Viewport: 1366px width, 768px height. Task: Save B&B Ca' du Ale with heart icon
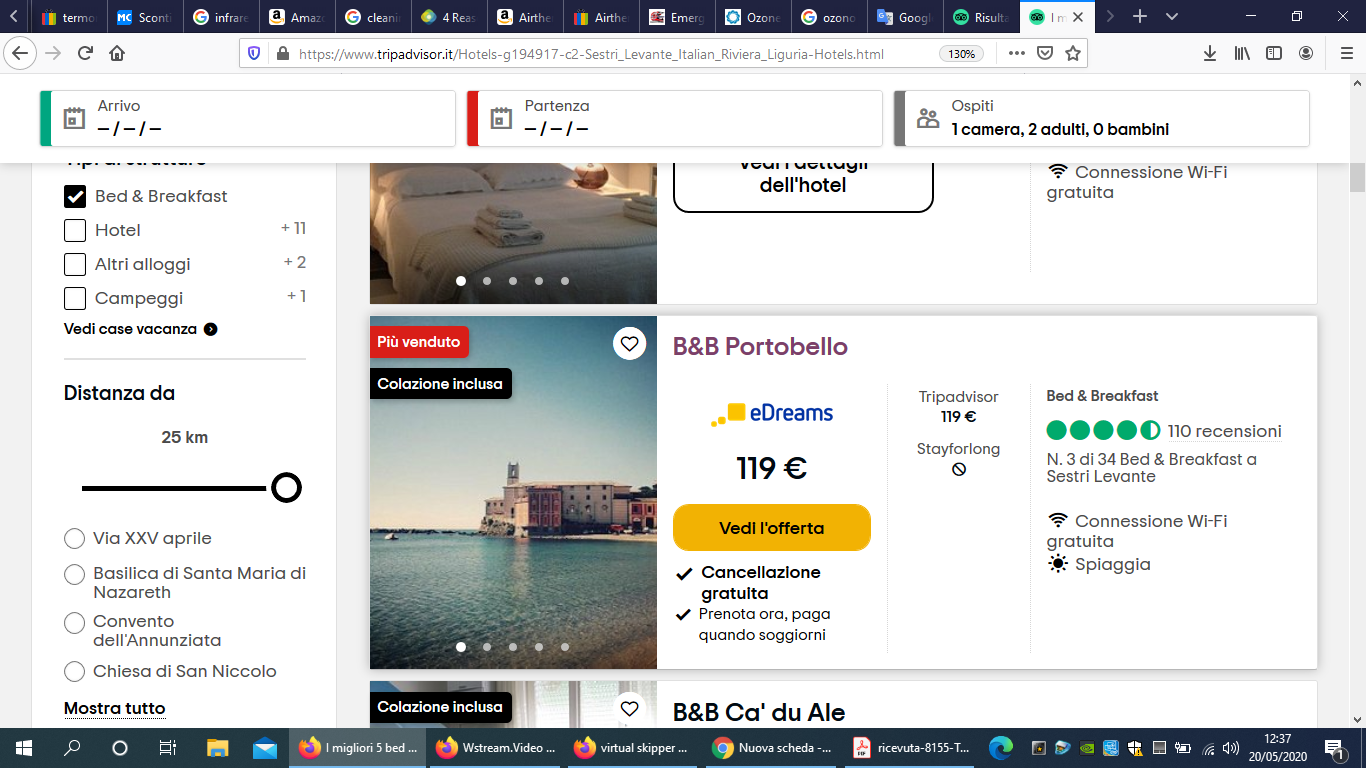[629, 708]
